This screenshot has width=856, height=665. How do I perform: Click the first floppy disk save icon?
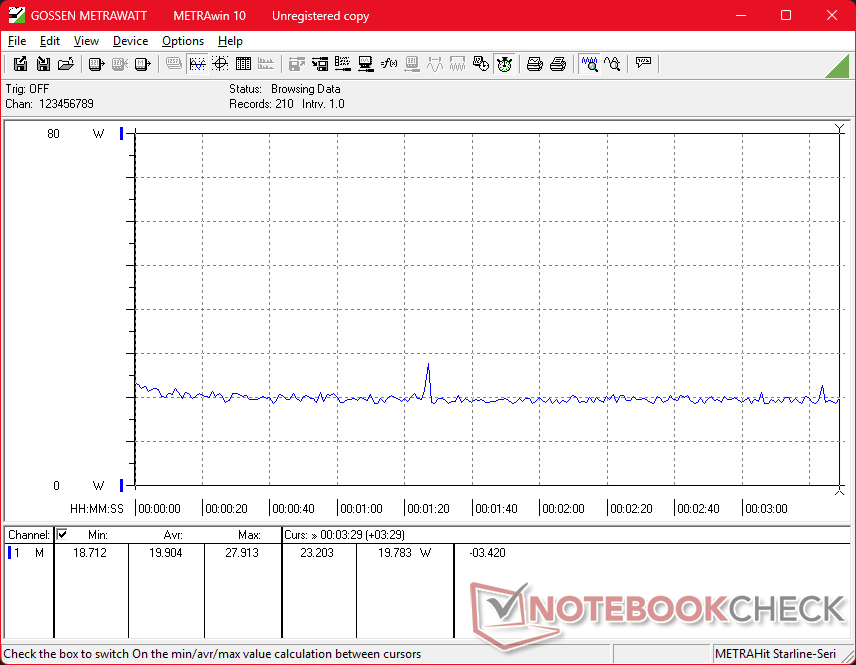20,64
